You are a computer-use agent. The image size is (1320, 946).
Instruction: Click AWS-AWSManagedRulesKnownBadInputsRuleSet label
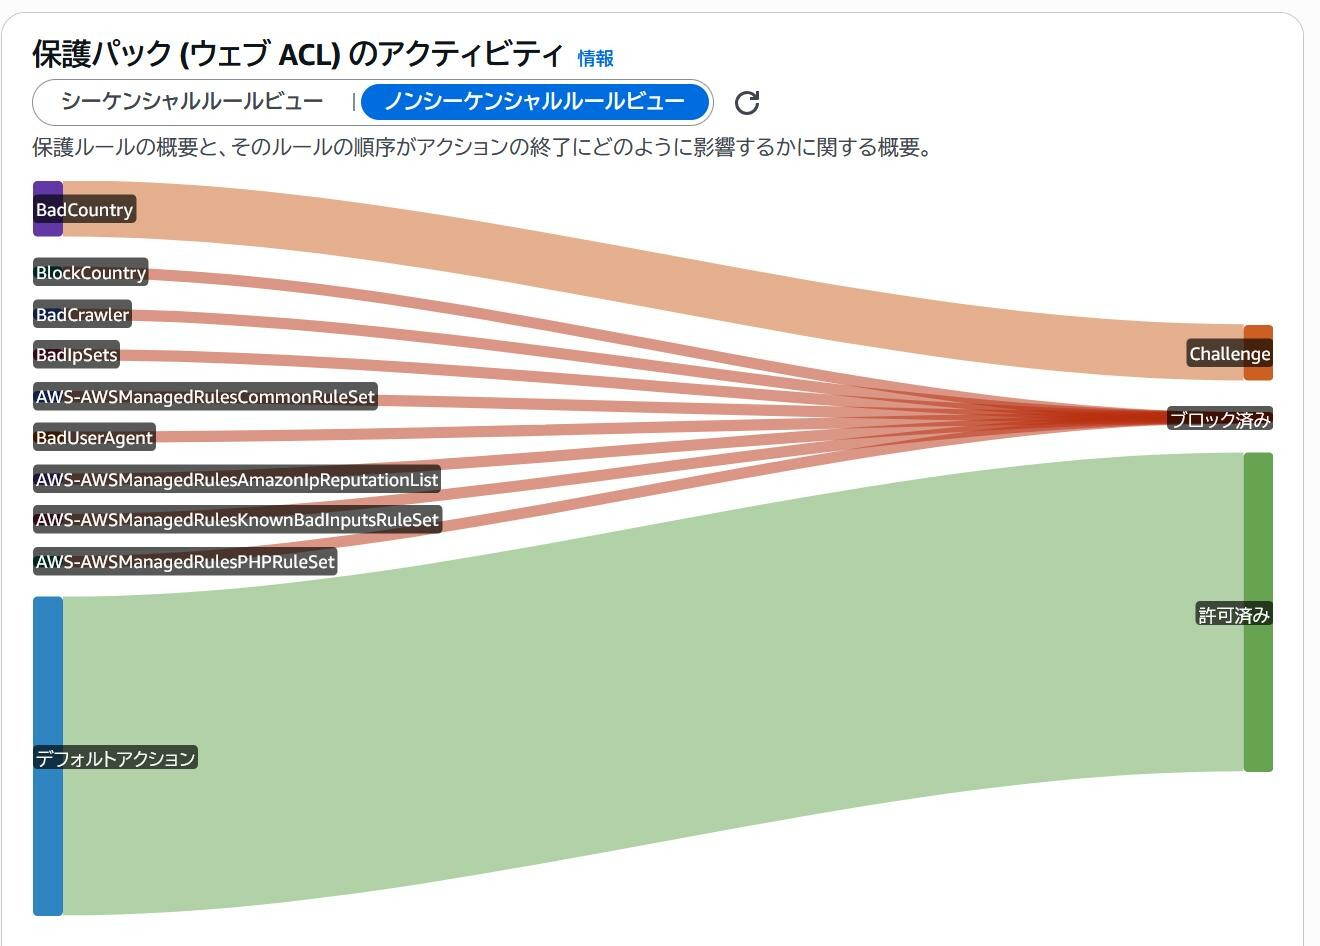coord(237,520)
